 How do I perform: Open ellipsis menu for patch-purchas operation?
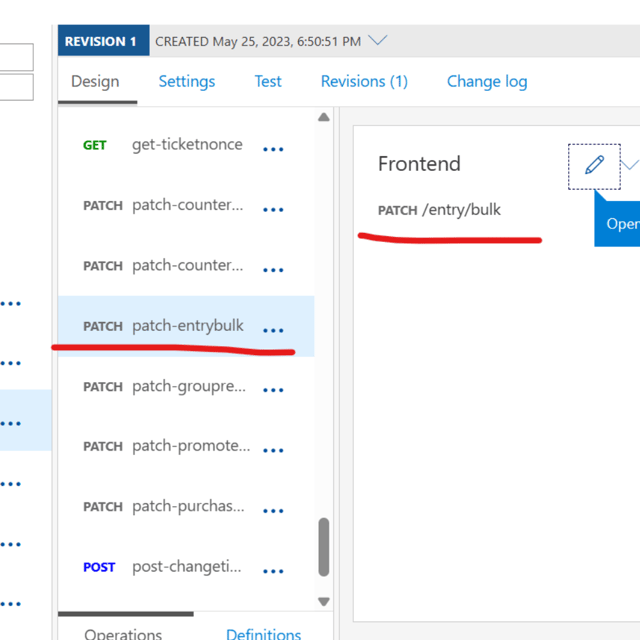(x=273, y=510)
